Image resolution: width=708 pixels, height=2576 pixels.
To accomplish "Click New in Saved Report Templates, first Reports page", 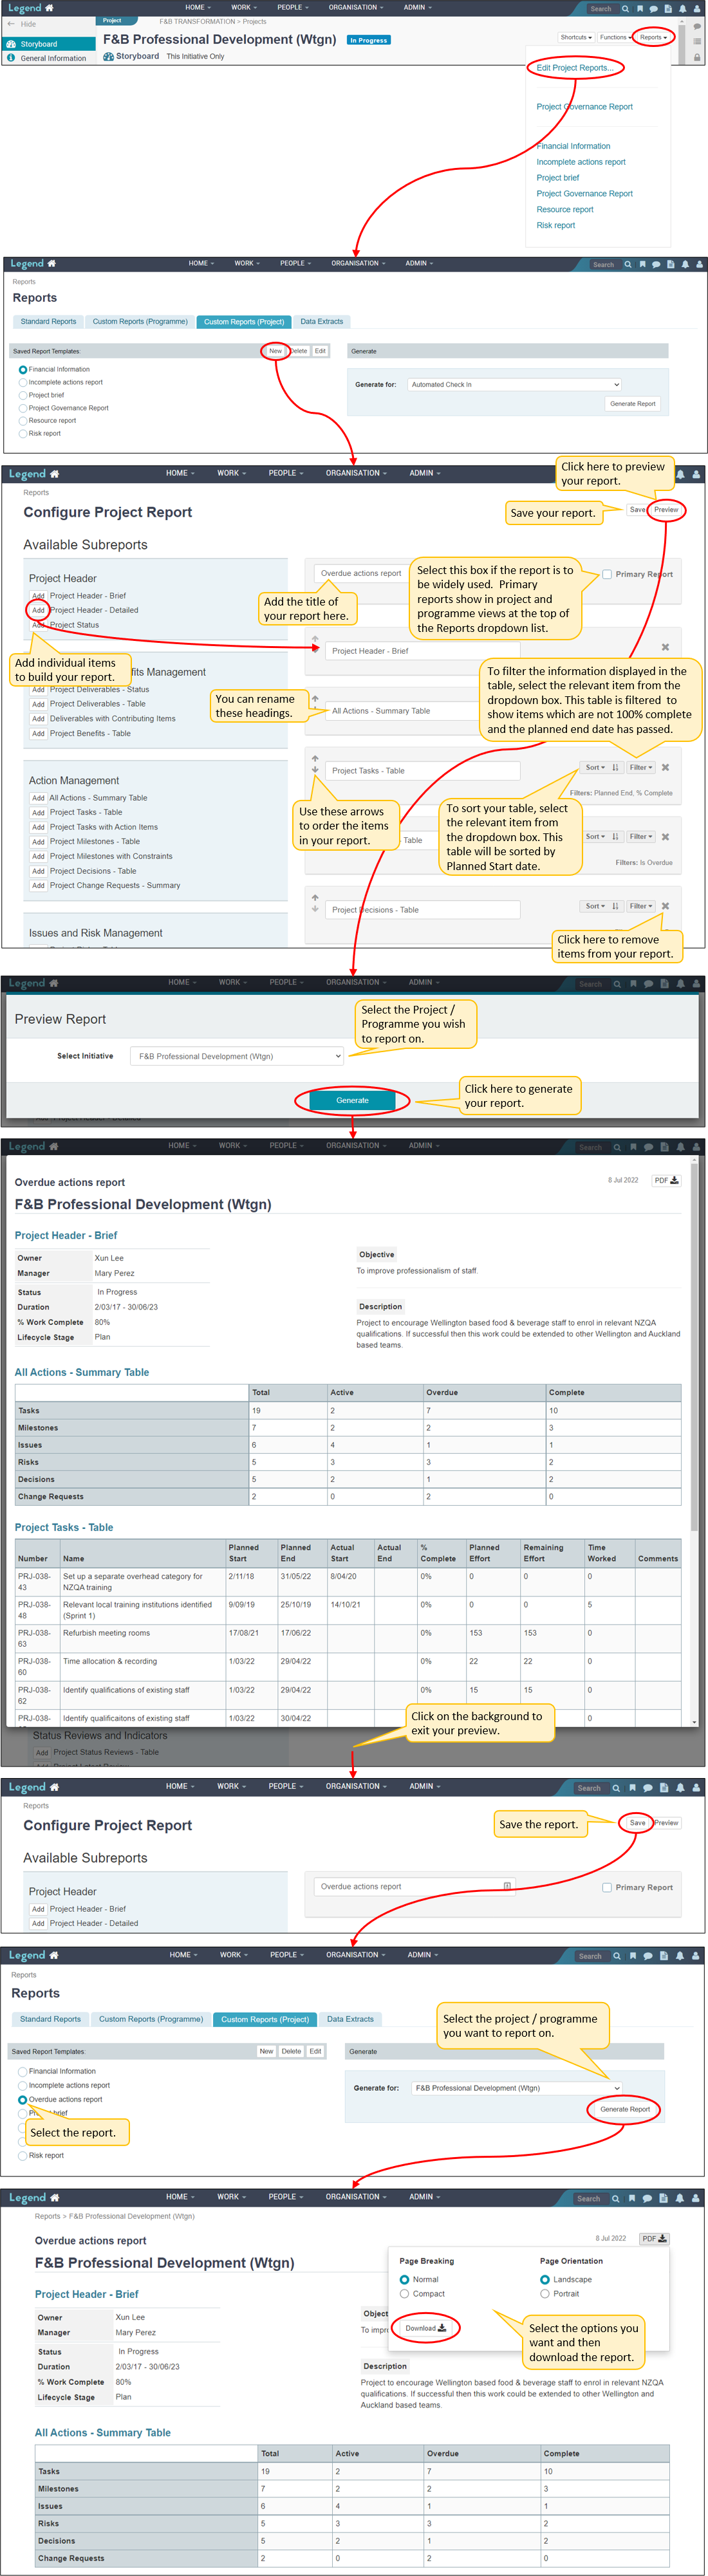I will coord(275,351).
